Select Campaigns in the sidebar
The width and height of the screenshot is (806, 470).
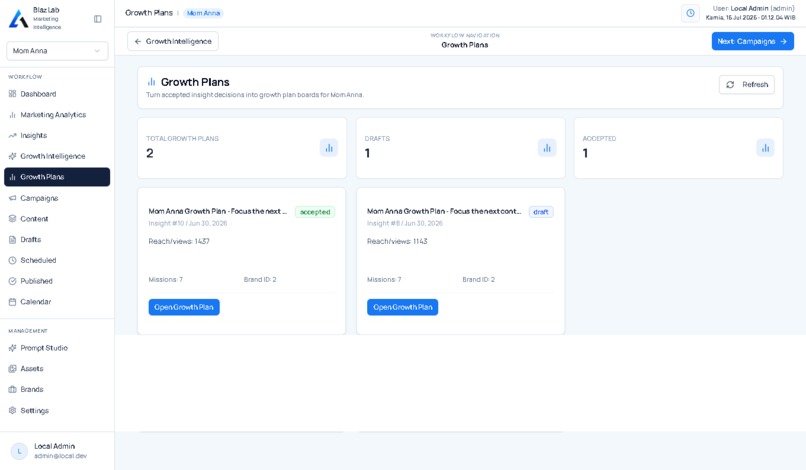[57, 198]
